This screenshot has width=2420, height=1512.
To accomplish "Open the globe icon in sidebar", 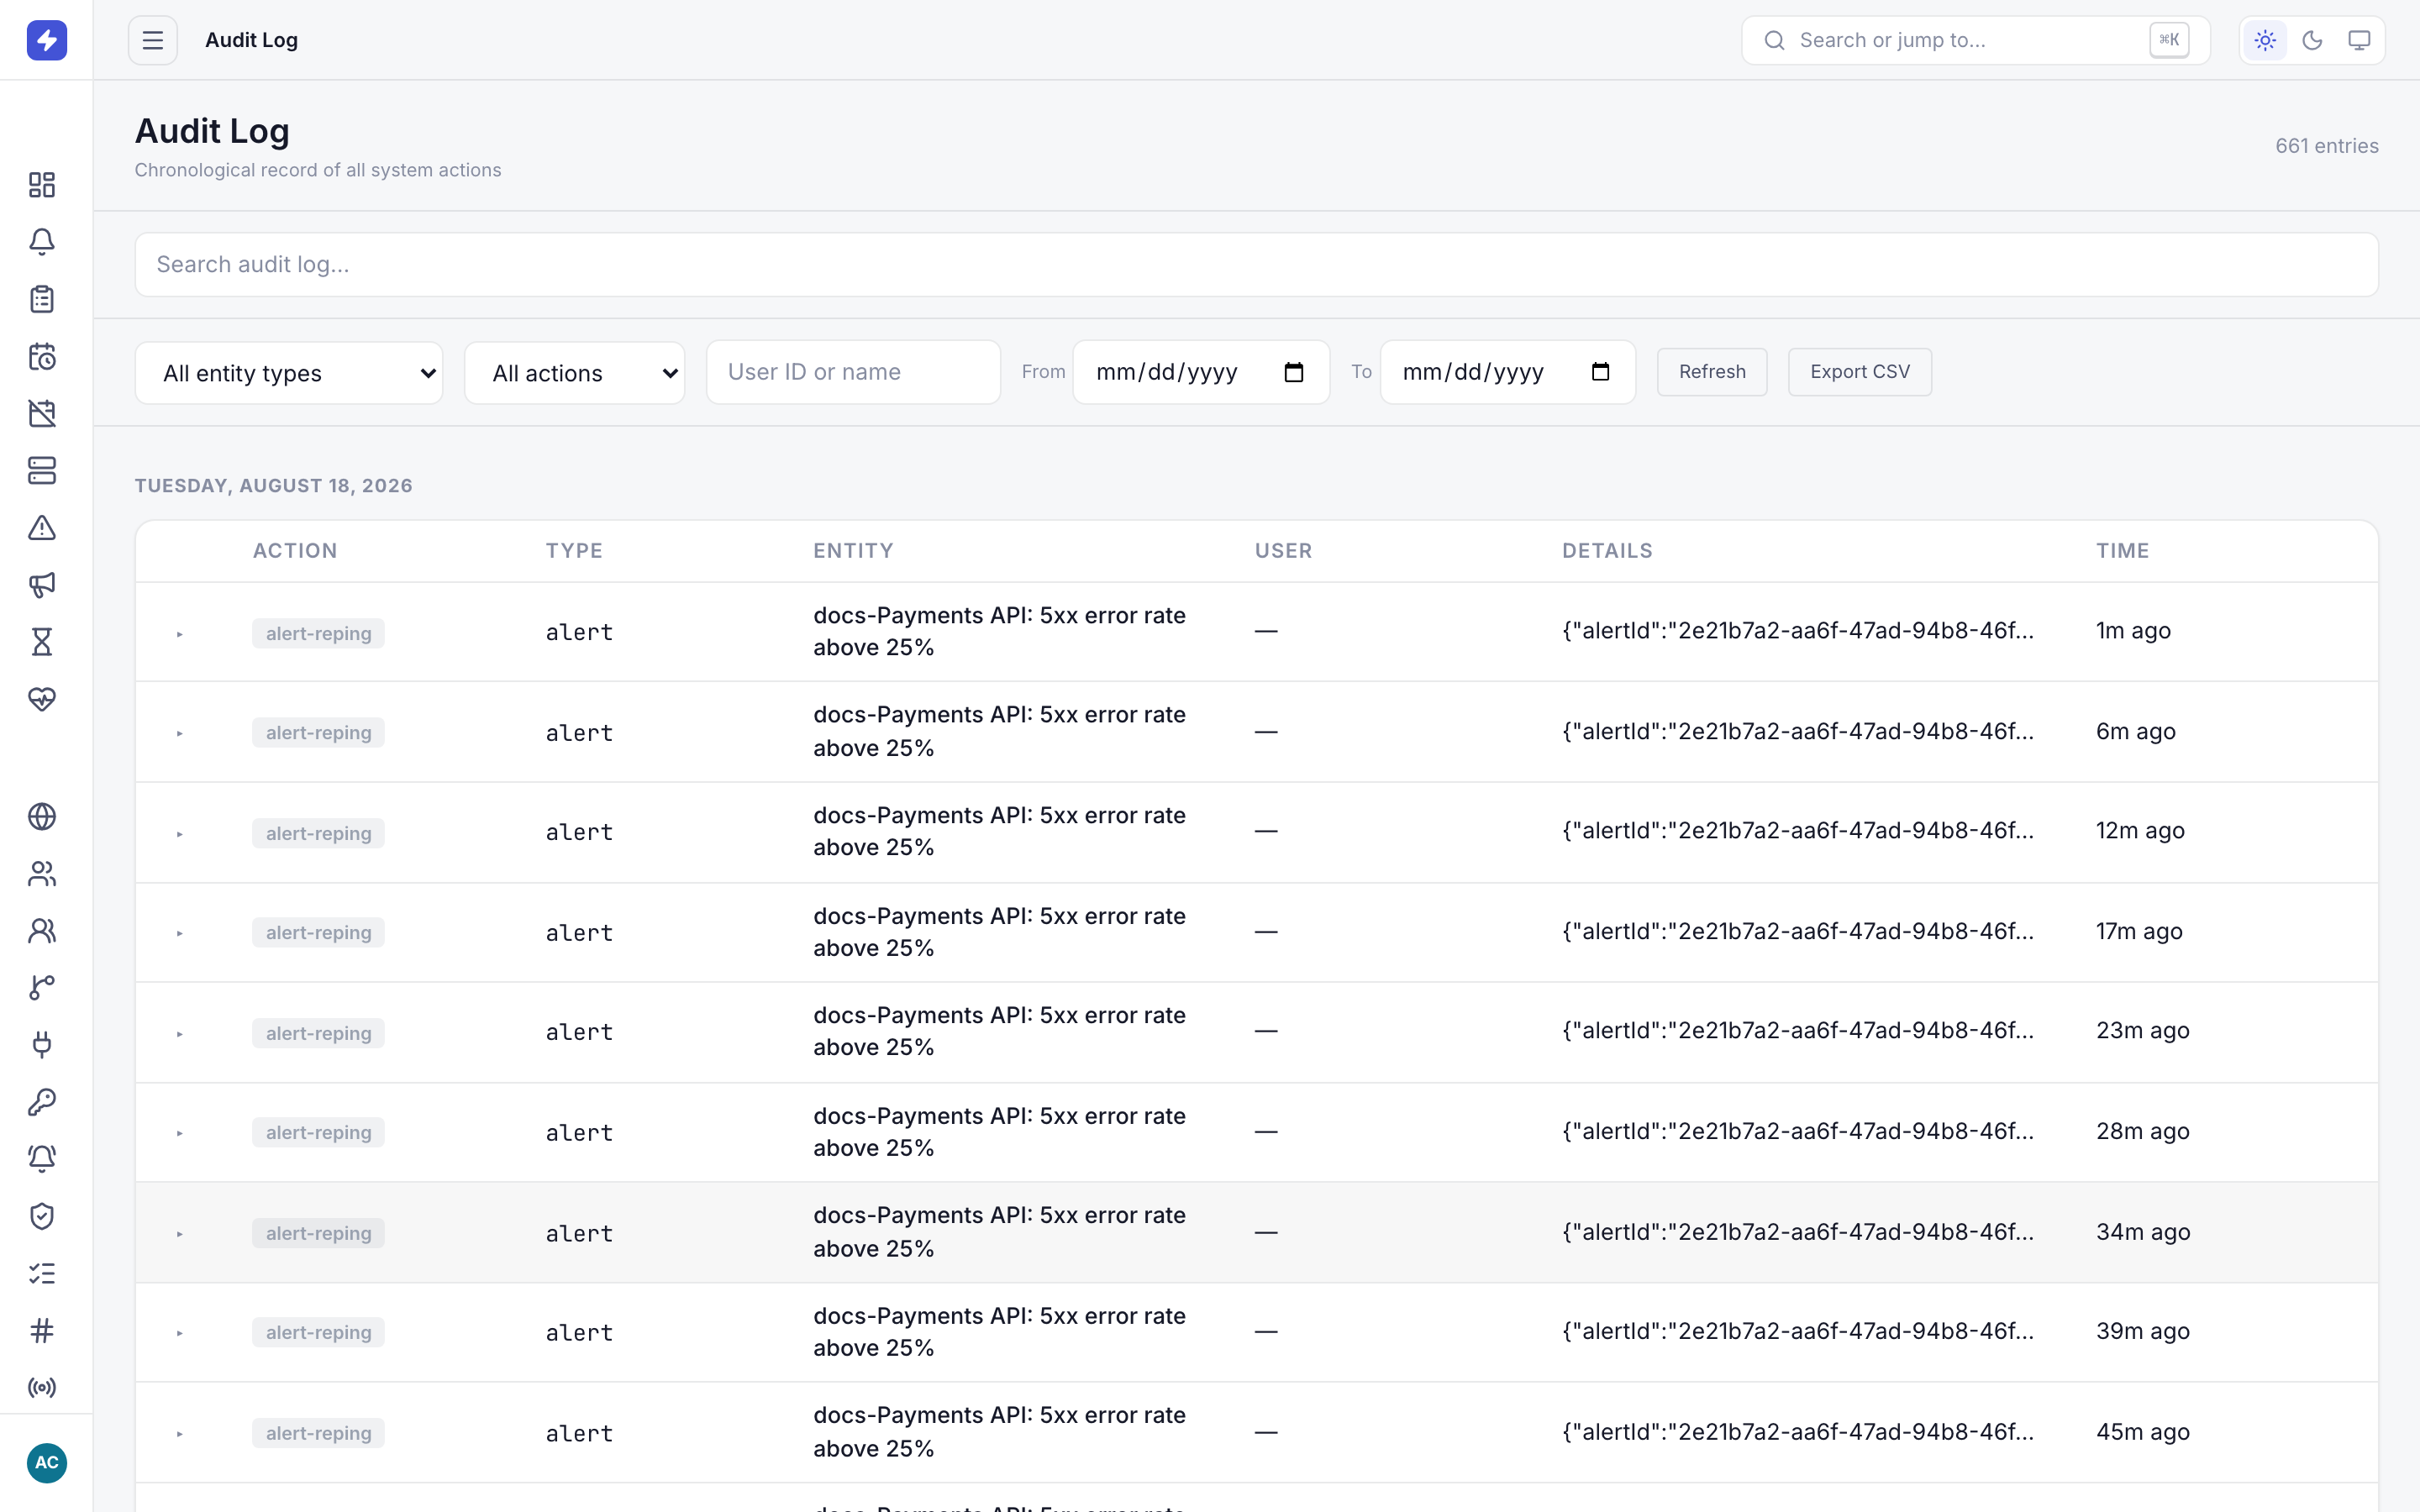I will coord(42,816).
